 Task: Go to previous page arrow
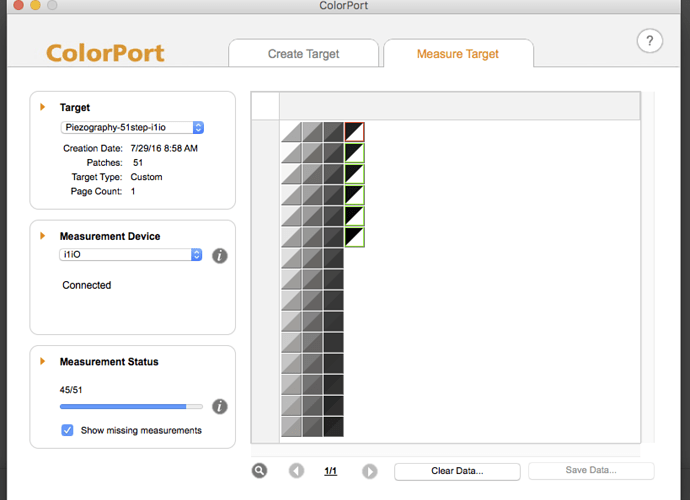pos(296,471)
